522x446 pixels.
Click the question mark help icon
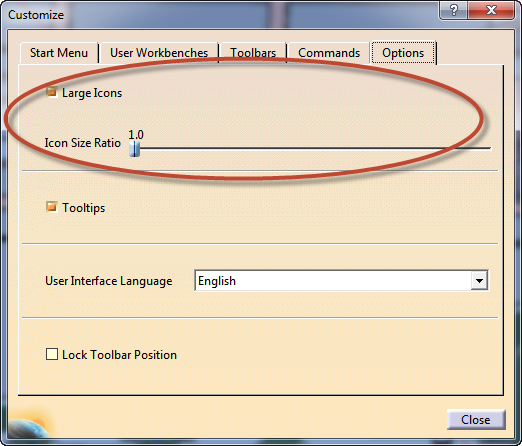click(x=454, y=11)
